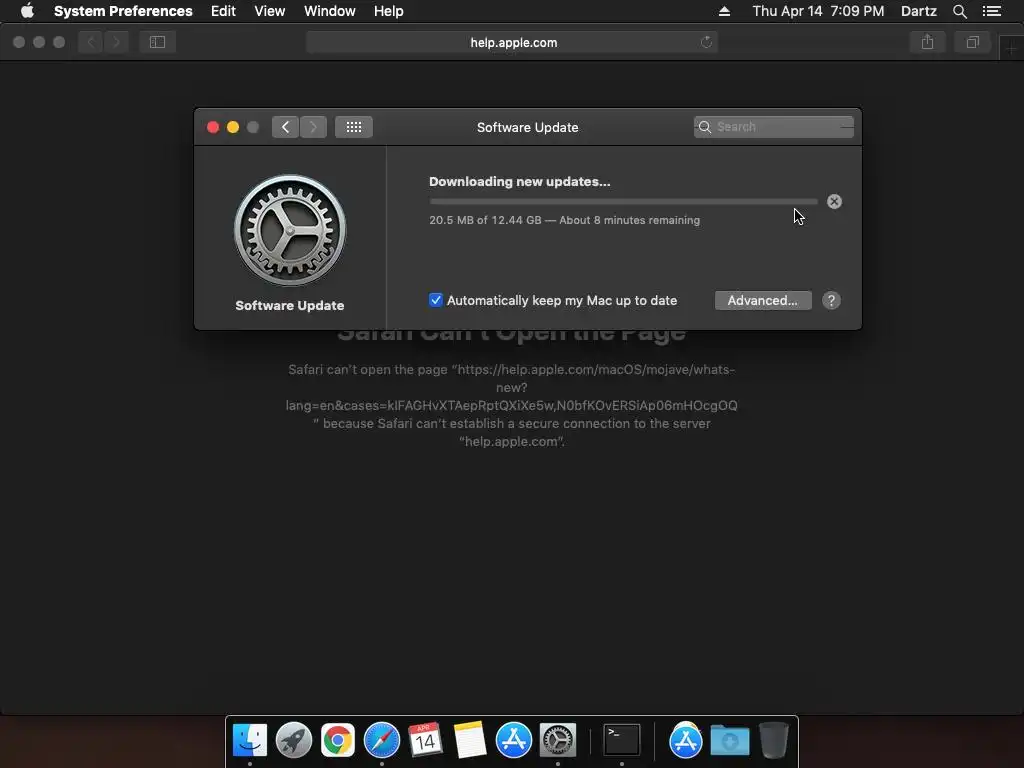Open help with the question mark button

831,300
